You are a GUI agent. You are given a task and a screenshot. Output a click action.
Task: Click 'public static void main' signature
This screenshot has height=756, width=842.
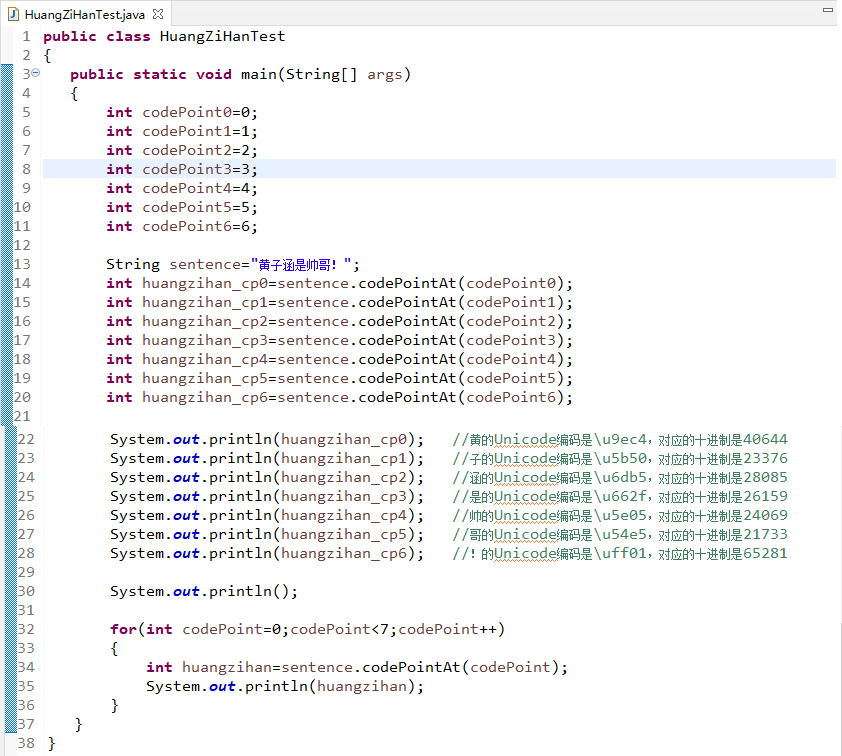coord(240,74)
